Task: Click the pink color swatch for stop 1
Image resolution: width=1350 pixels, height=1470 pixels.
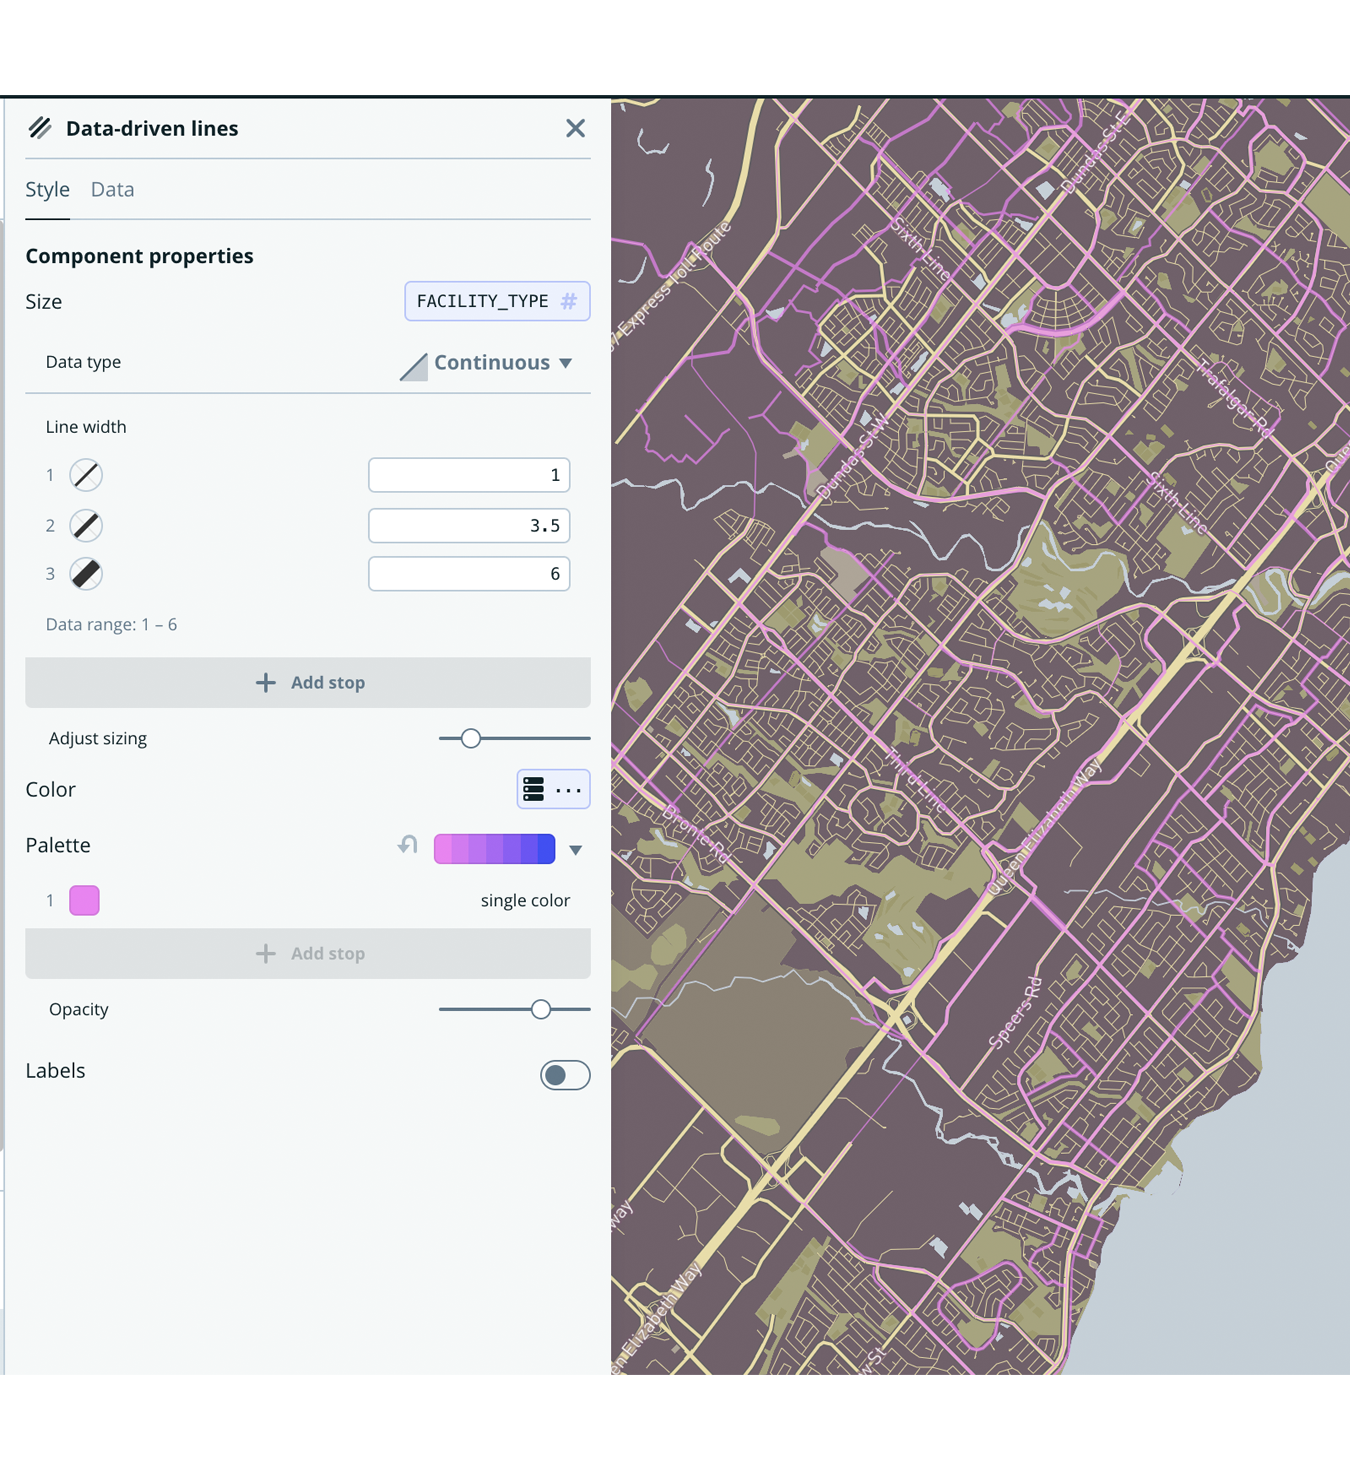Action: pos(84,900)
